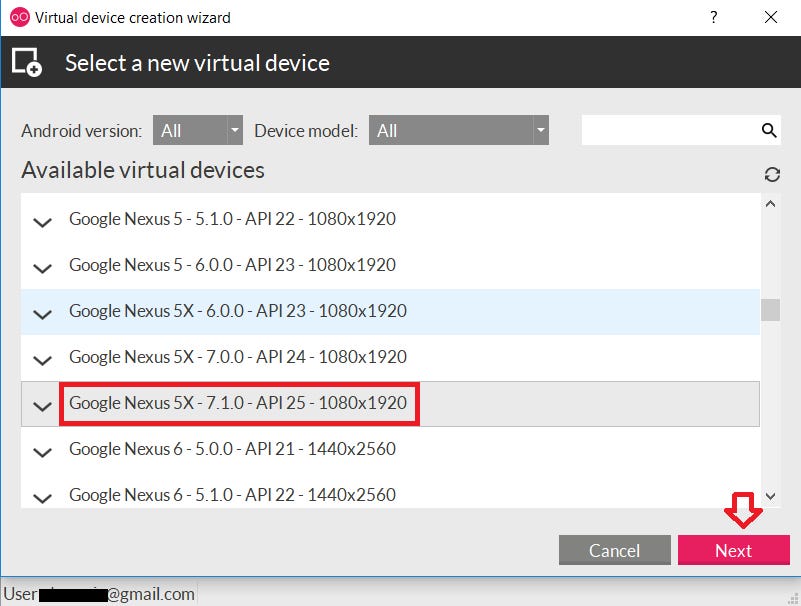
Task: Click the scroll up arrow of device list
Action: click(x=770, y=204)
